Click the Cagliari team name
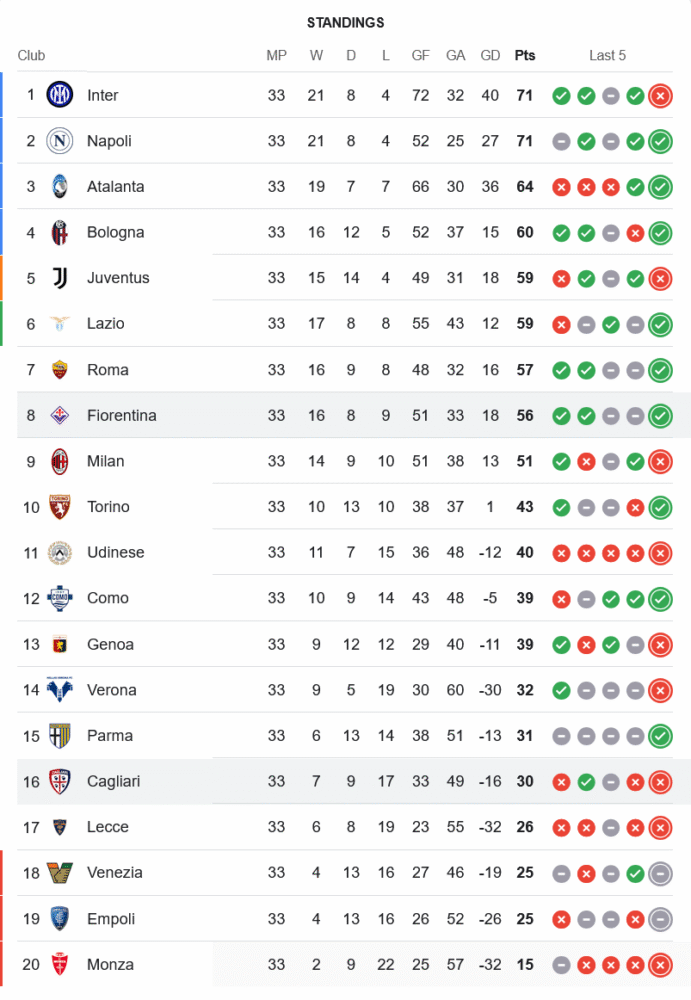Viewport: 691px width, 1000px height. (x=115, y=781)
